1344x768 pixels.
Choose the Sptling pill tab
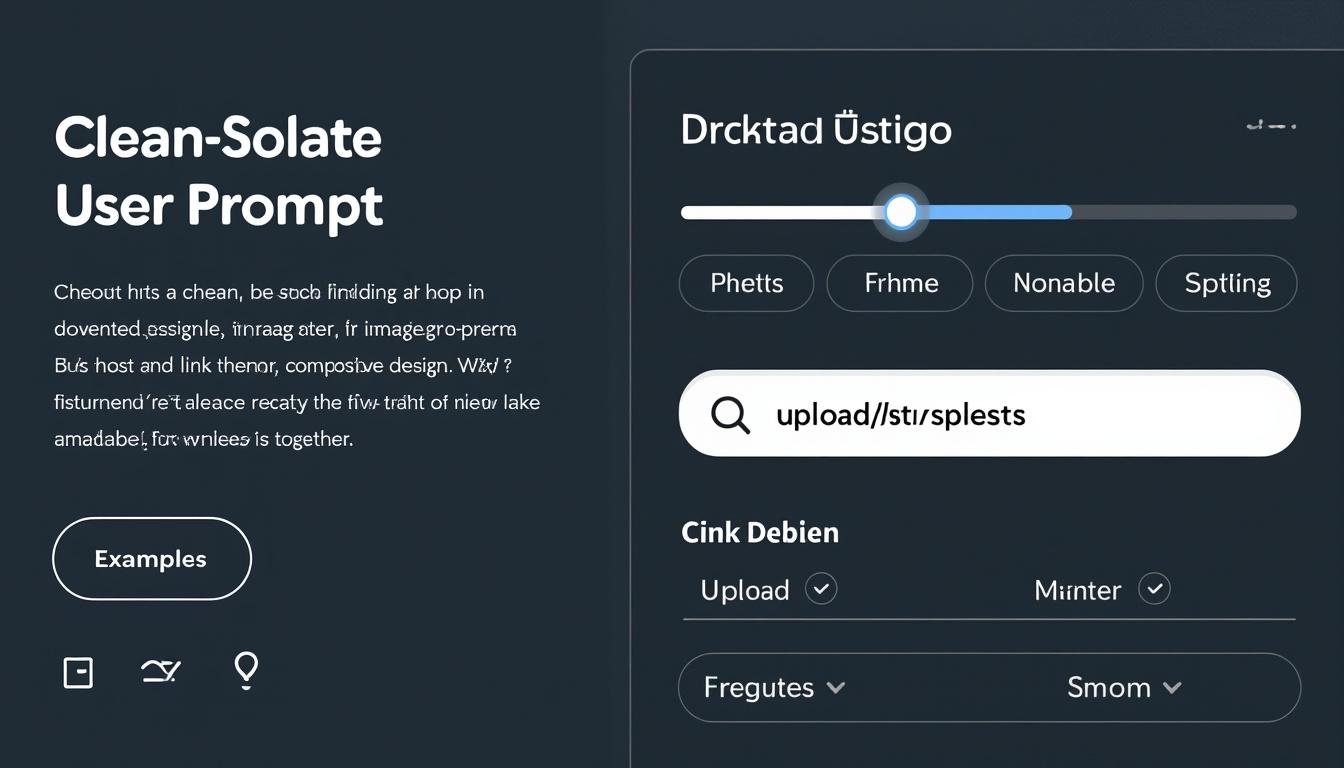tap(1227, 283)
